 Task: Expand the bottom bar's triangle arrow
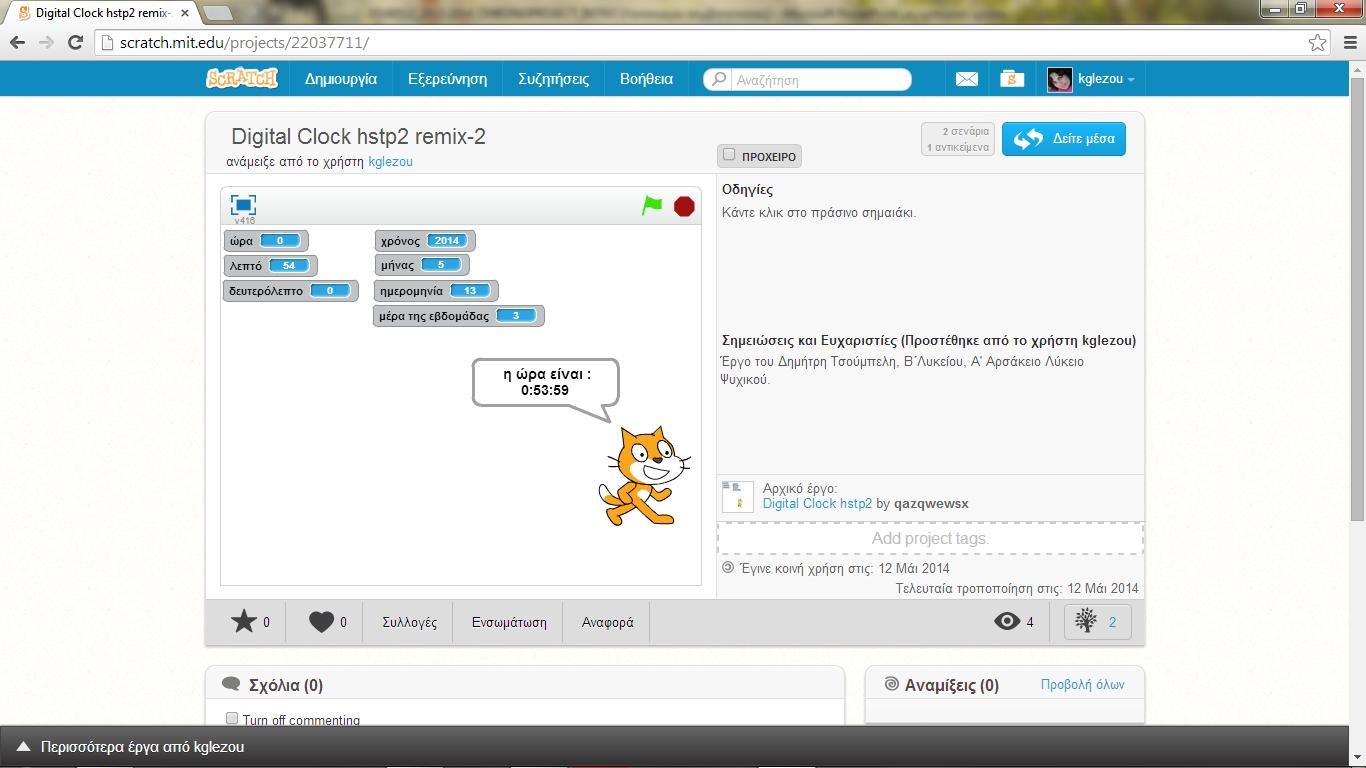[x=22, y=747]
